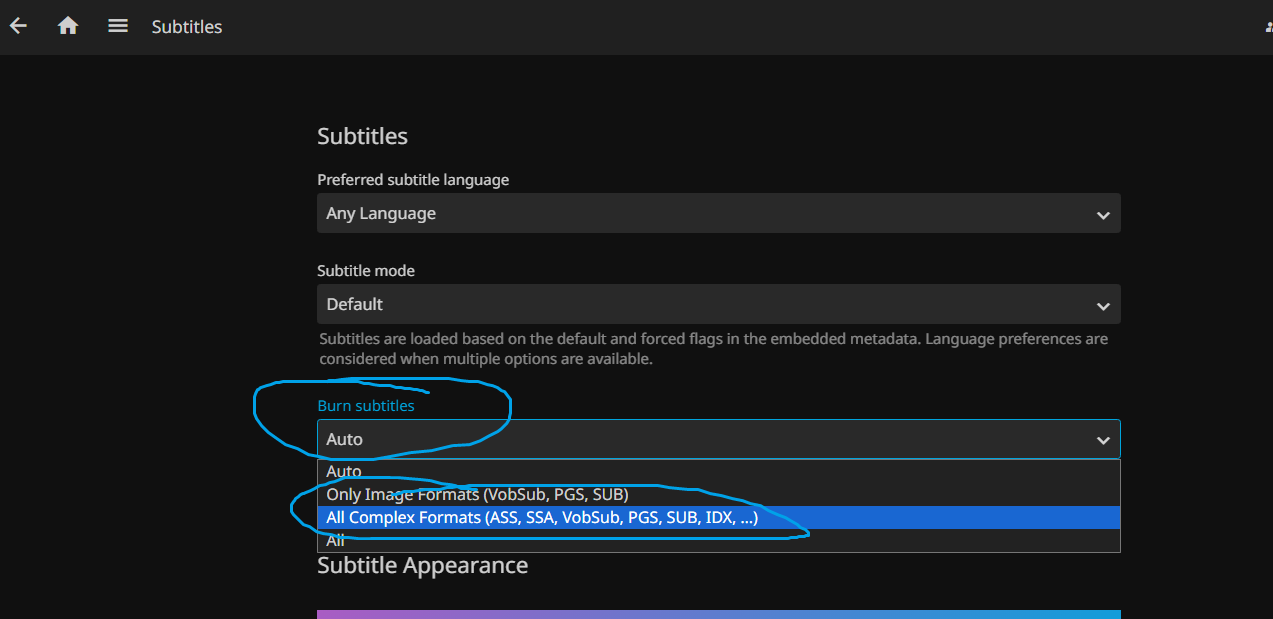Screen dimensions: 1273x619
Task: Click the users icon at top right
Action: click(x=1267, y=27)
